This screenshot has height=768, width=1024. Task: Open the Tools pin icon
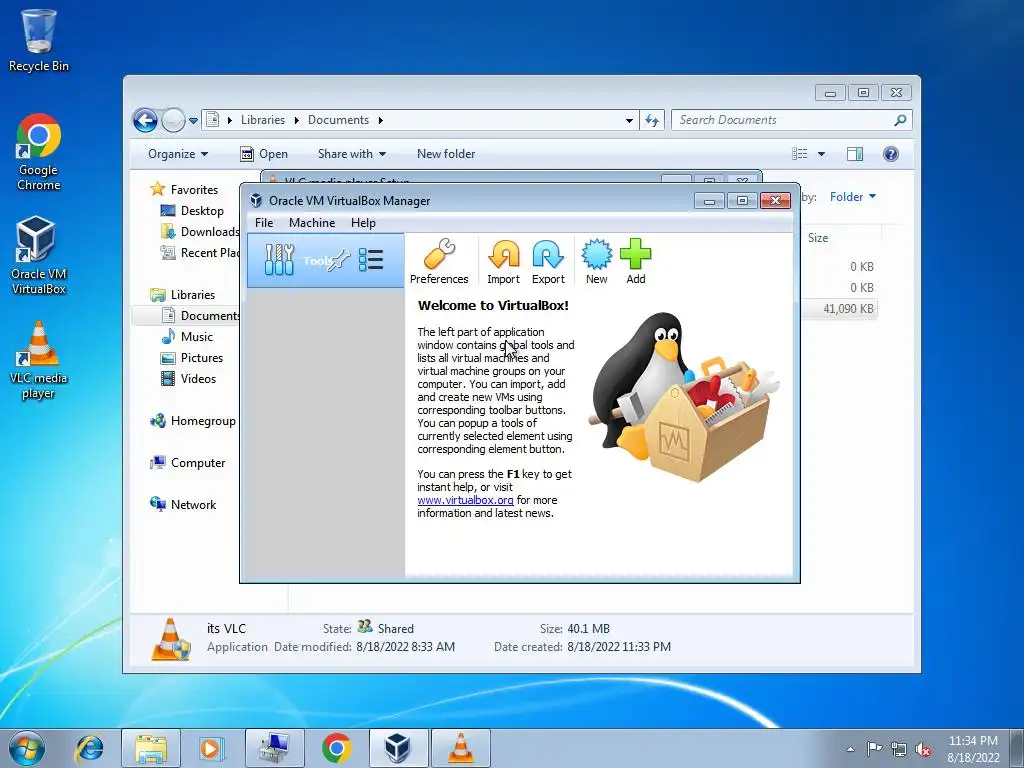tap(338, 260)
